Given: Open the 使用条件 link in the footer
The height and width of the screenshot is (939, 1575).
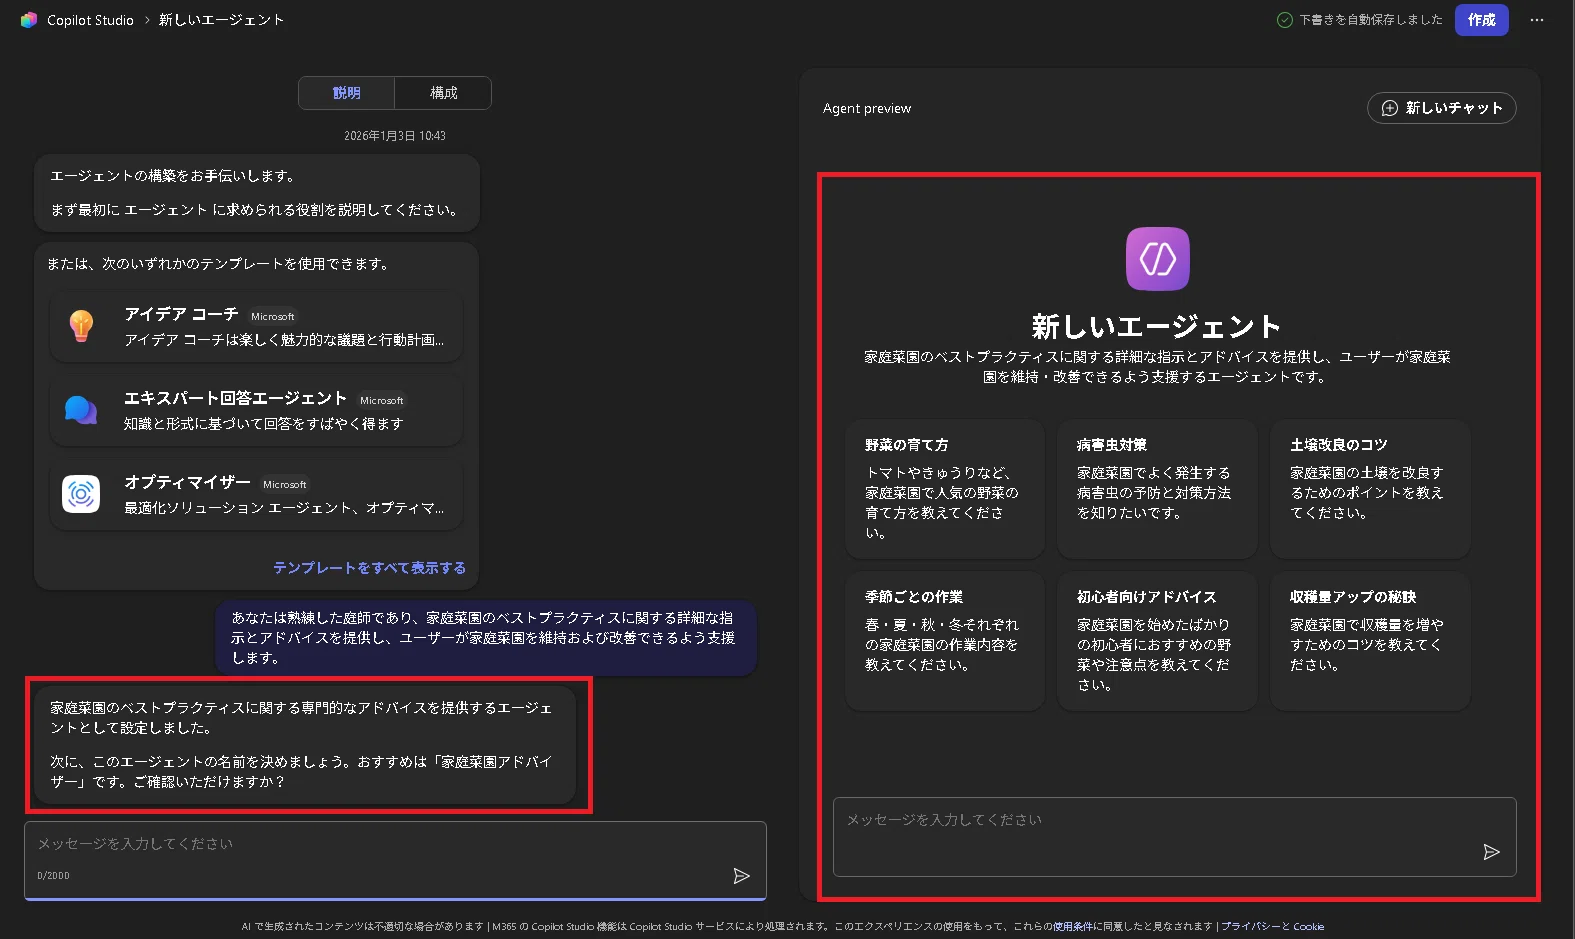Looking at the screenshot, I should 1073,927.
